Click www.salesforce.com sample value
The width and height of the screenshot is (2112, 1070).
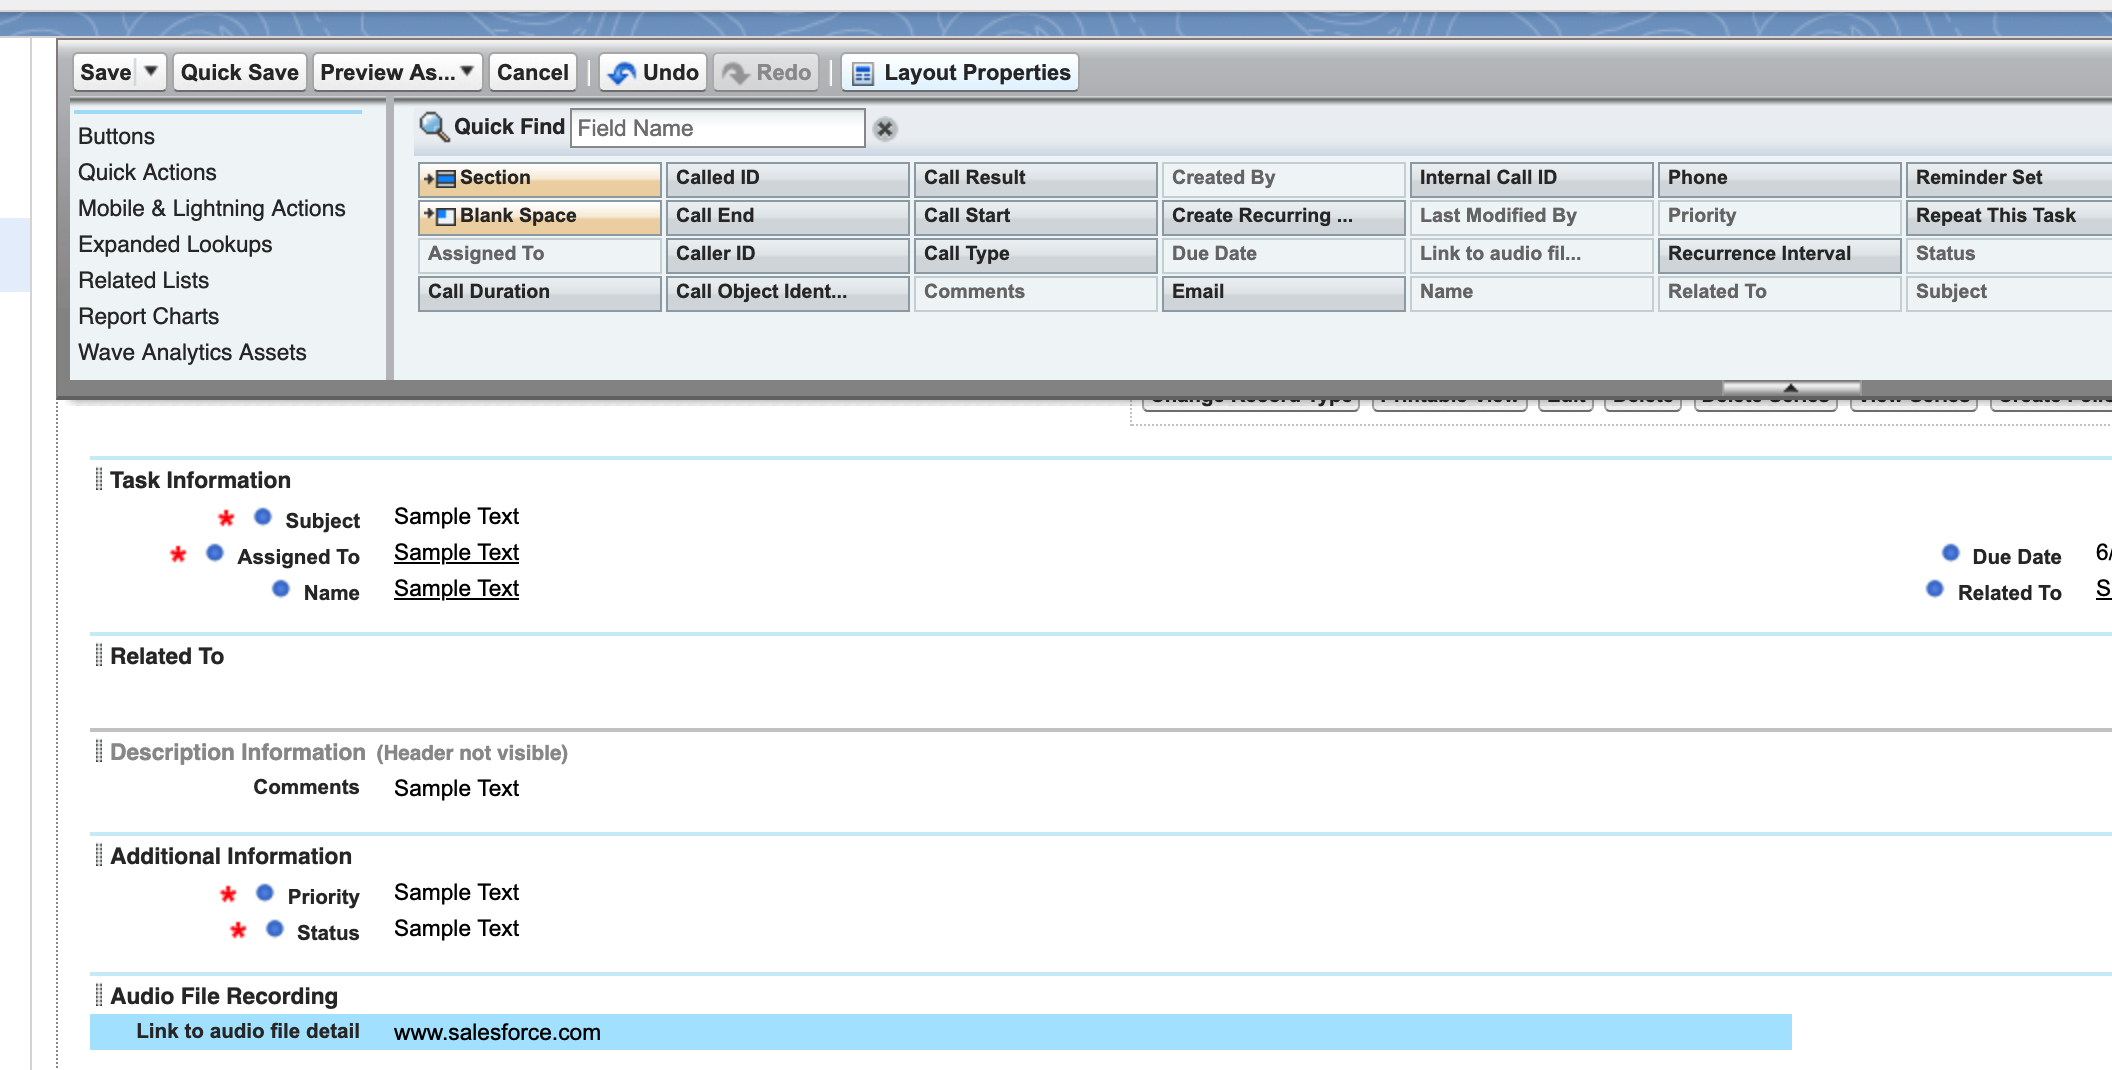pos(497,1032)
